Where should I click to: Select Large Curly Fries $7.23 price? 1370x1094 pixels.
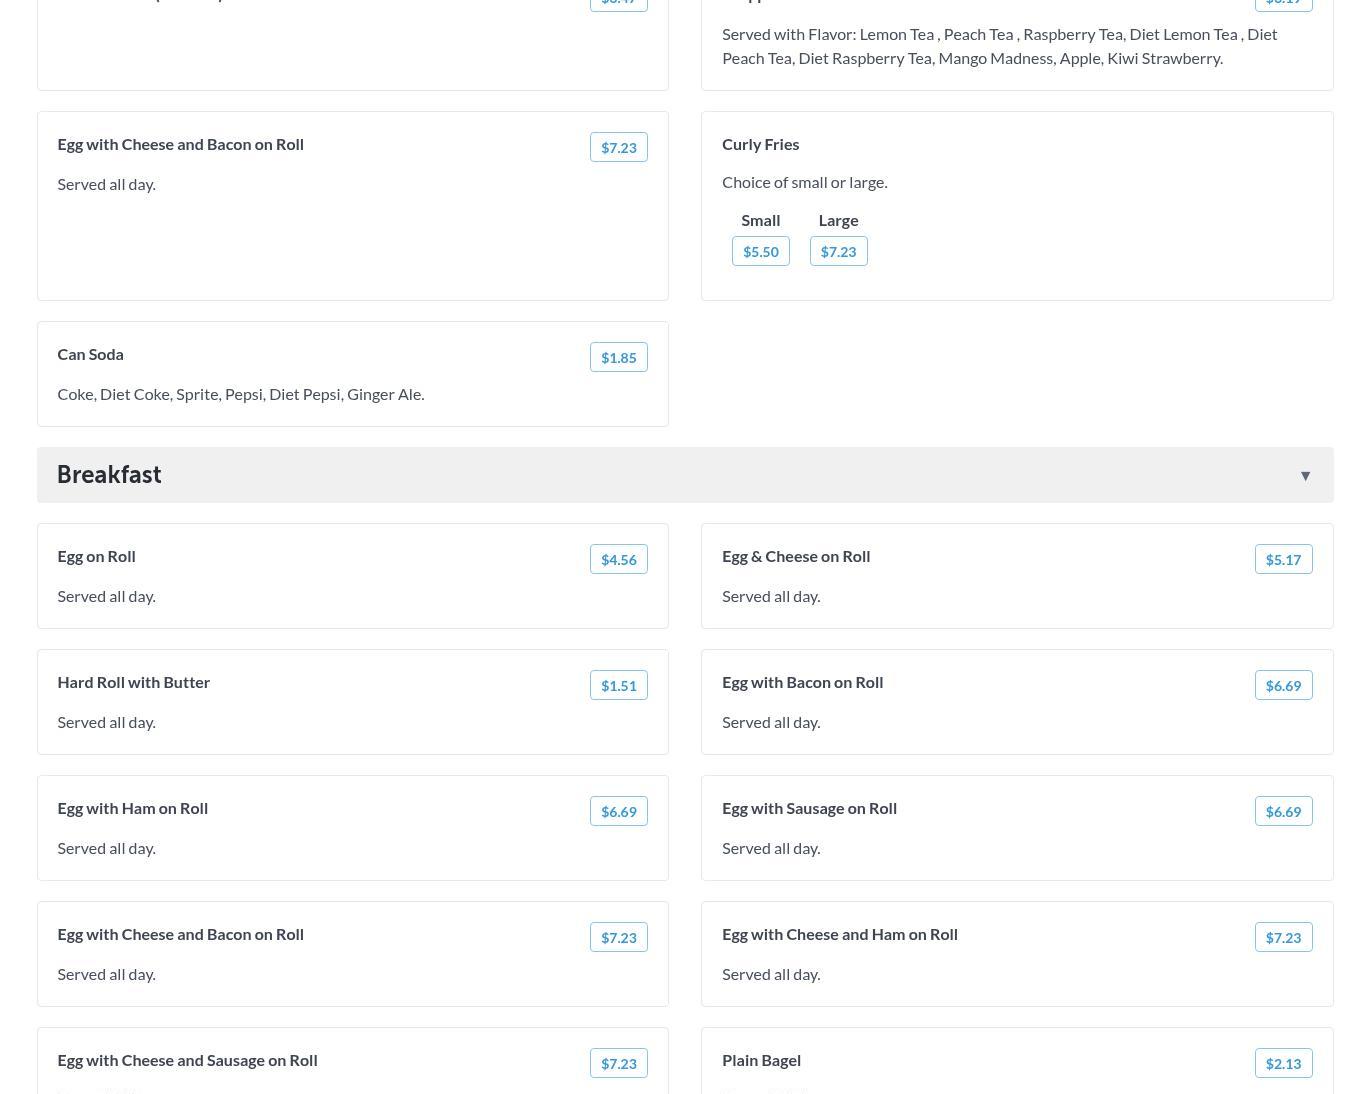pyautogui.click(x=838, y=252)
